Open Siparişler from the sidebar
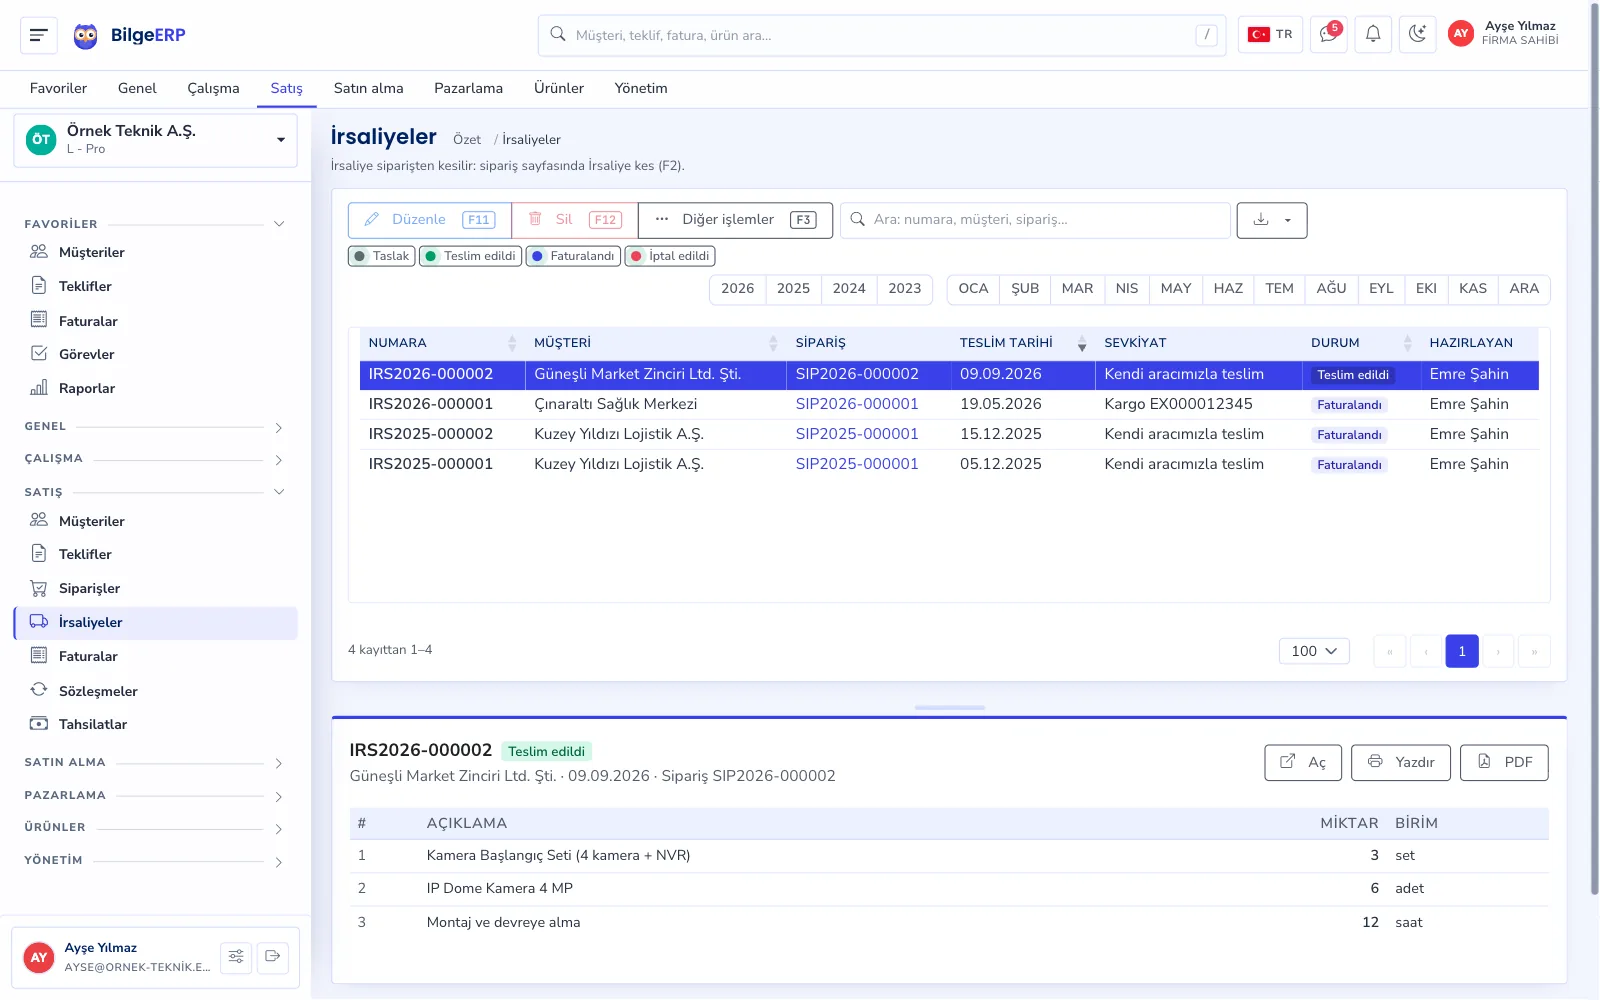 coord(156,588)
